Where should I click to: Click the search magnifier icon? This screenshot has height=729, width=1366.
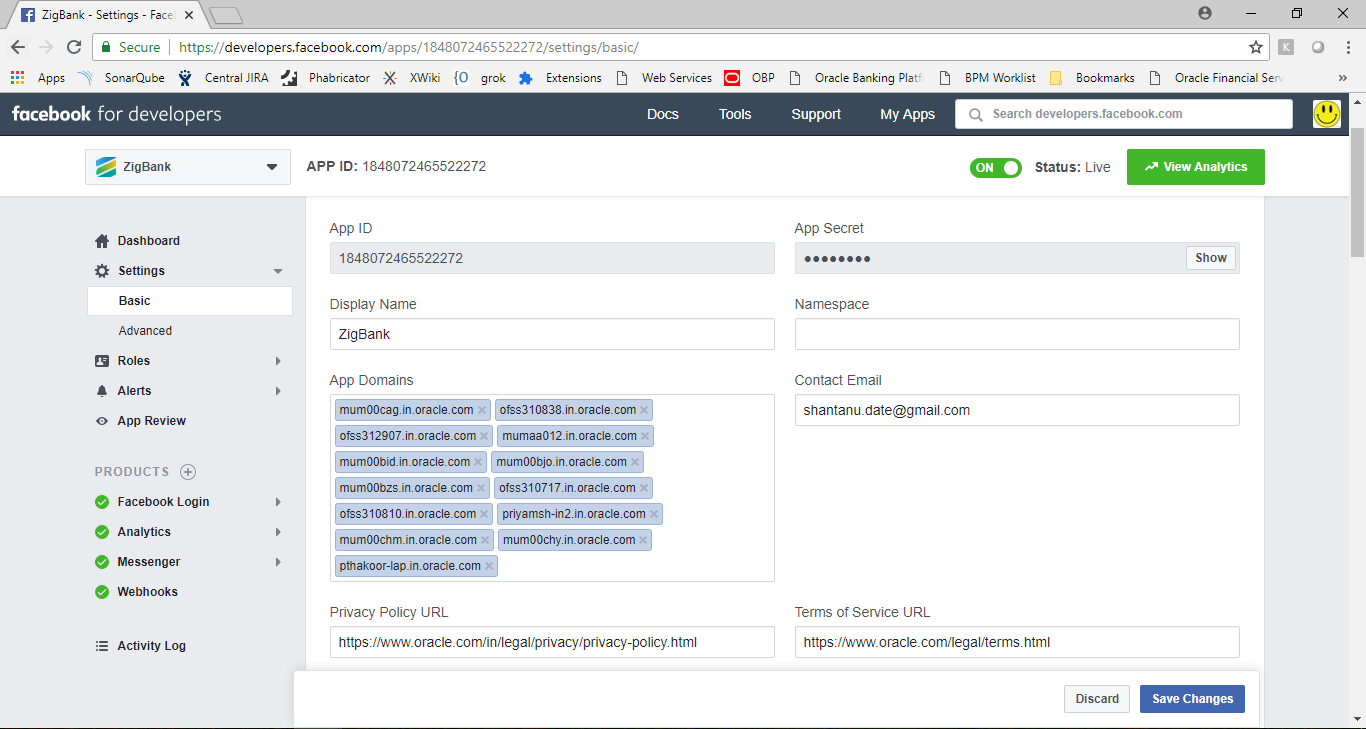(974, 114)
